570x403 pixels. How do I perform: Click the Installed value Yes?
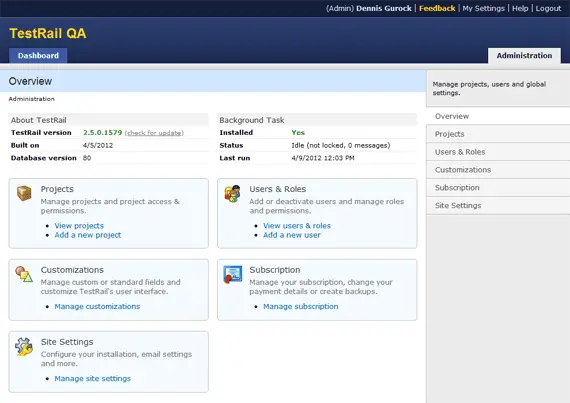click(298, 133)
